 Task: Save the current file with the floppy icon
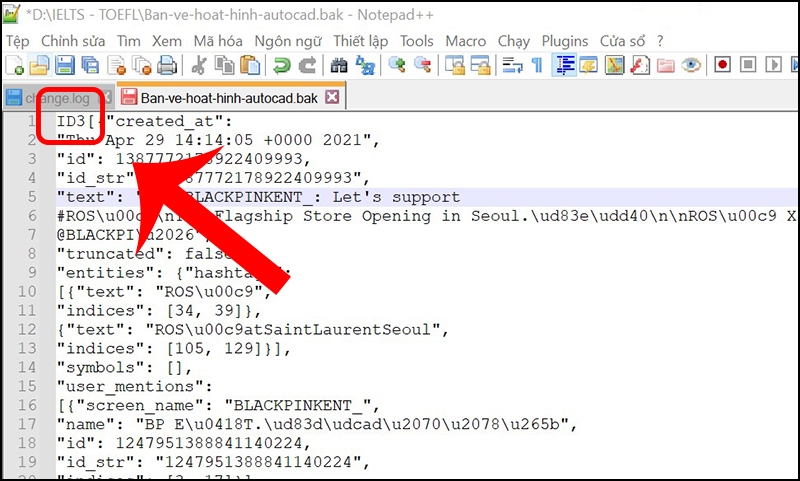[65, 65]
